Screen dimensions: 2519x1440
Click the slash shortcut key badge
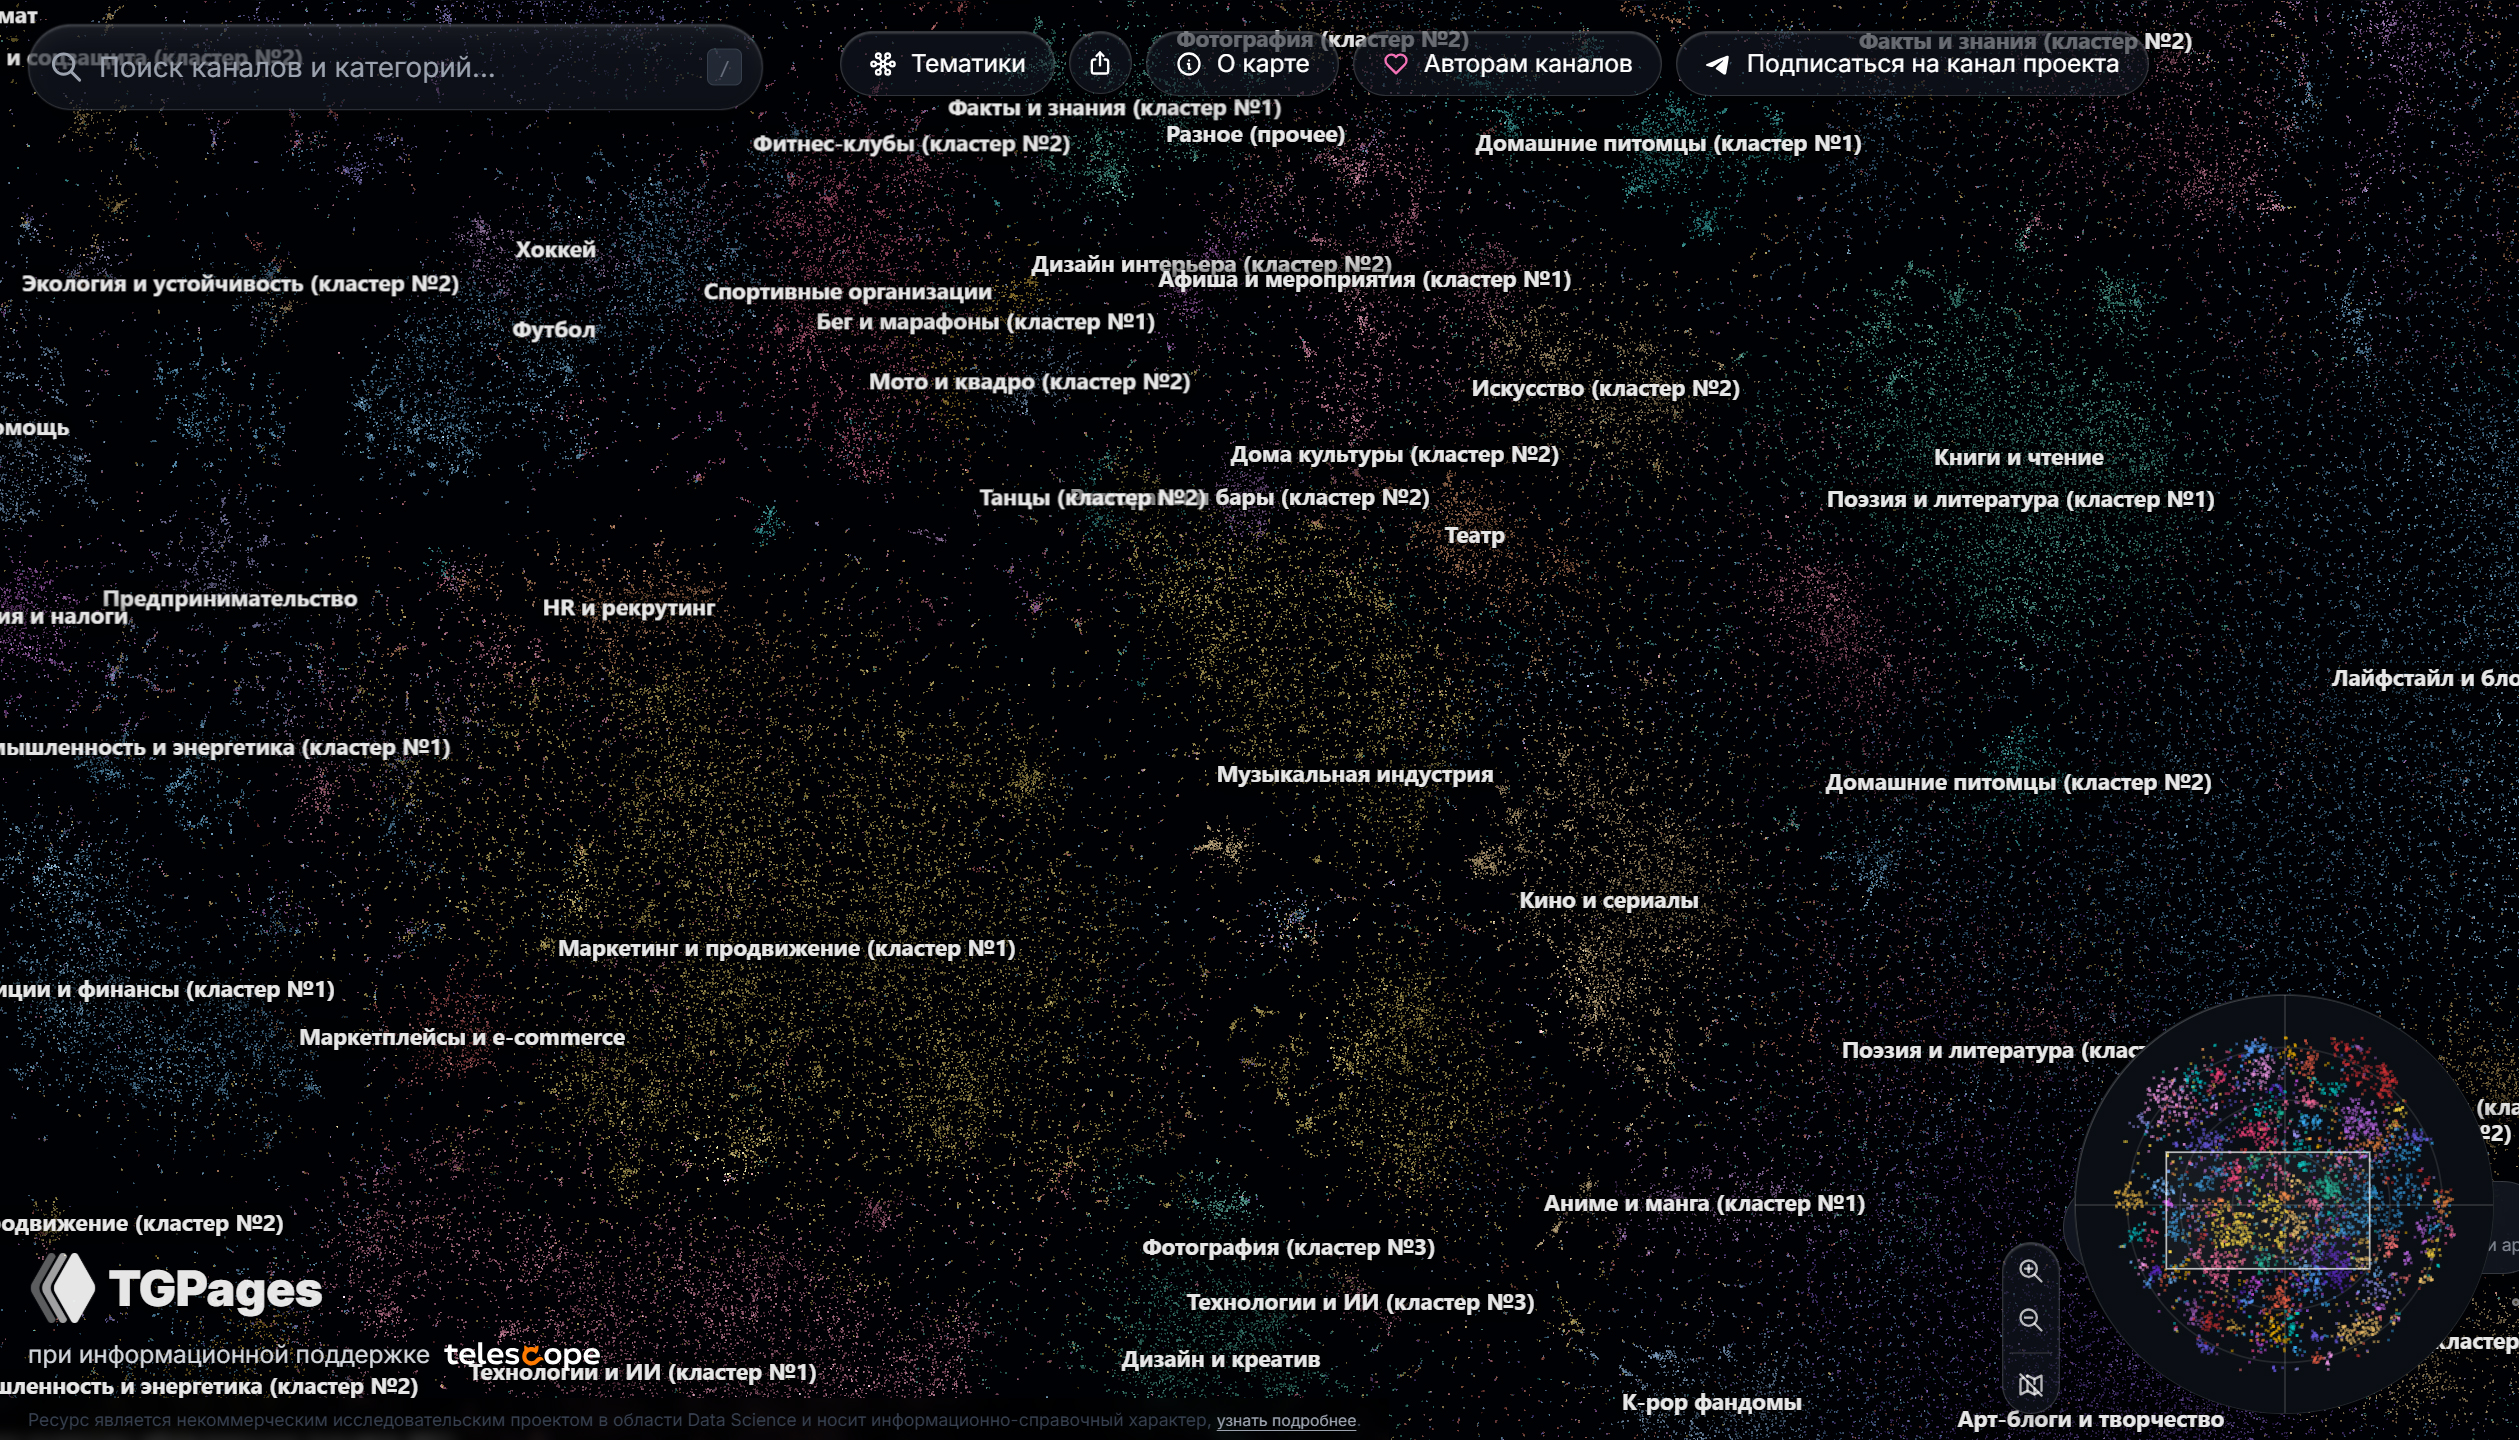click(x=724, y=68)
